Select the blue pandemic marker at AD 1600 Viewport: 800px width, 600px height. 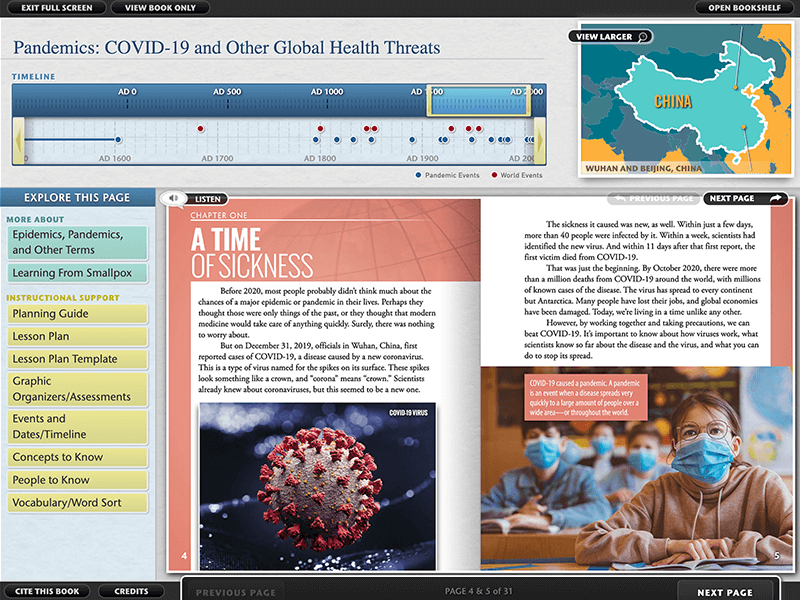click(118, 139)
